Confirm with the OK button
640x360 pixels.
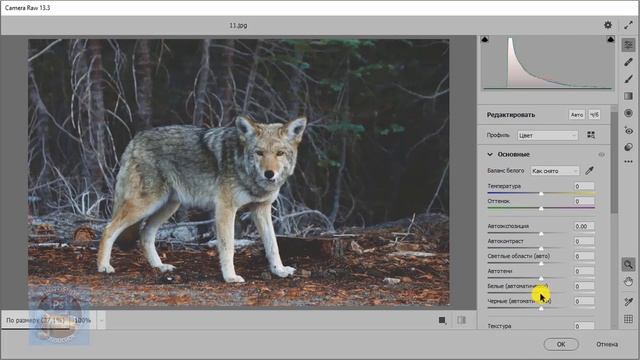coord(561,344)
